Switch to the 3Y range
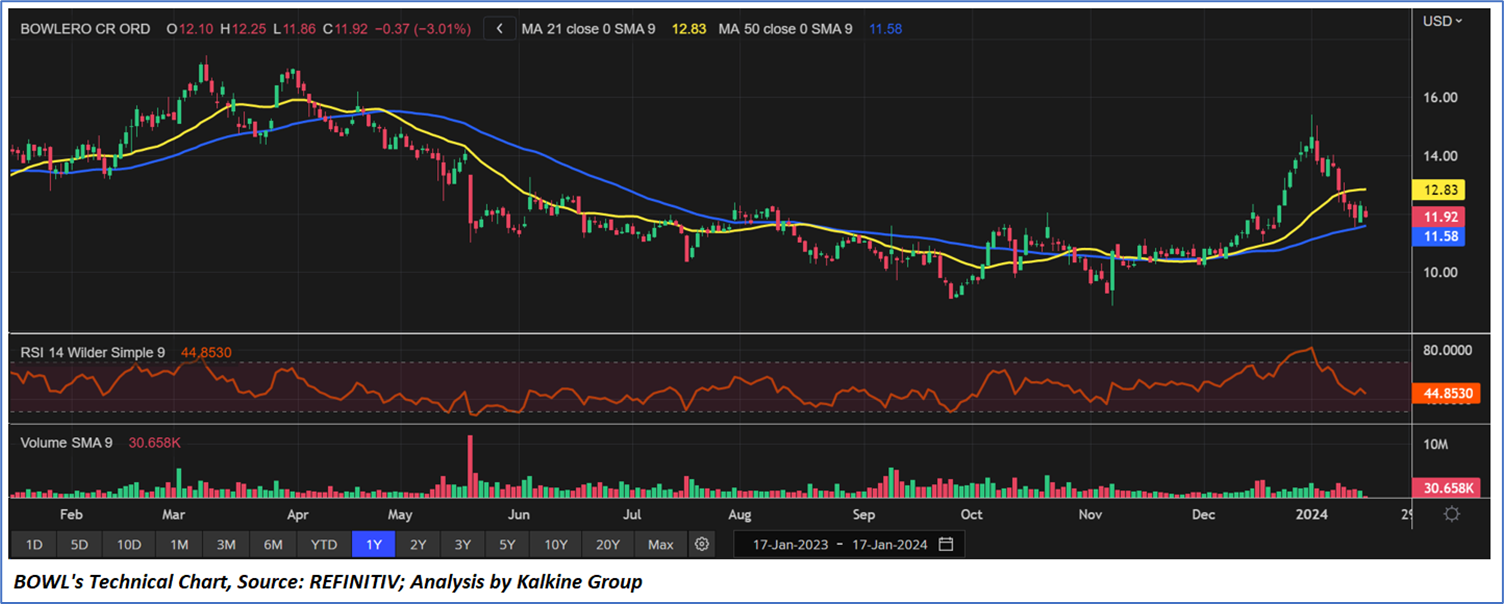Screen dimensions: 1504x604 click(463, 545)
